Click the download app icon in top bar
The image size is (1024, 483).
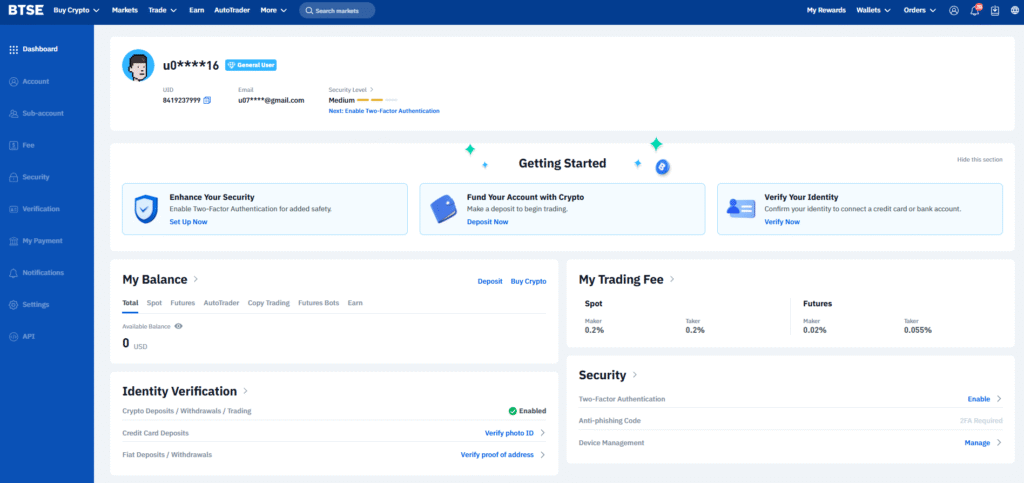pos(995,10)
